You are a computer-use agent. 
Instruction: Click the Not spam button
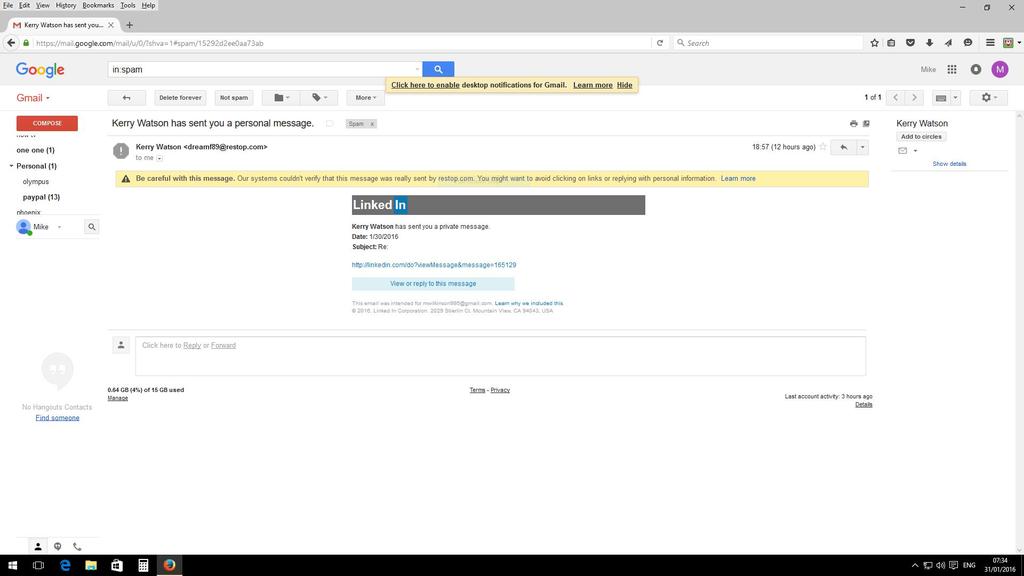tap(233, 97)
